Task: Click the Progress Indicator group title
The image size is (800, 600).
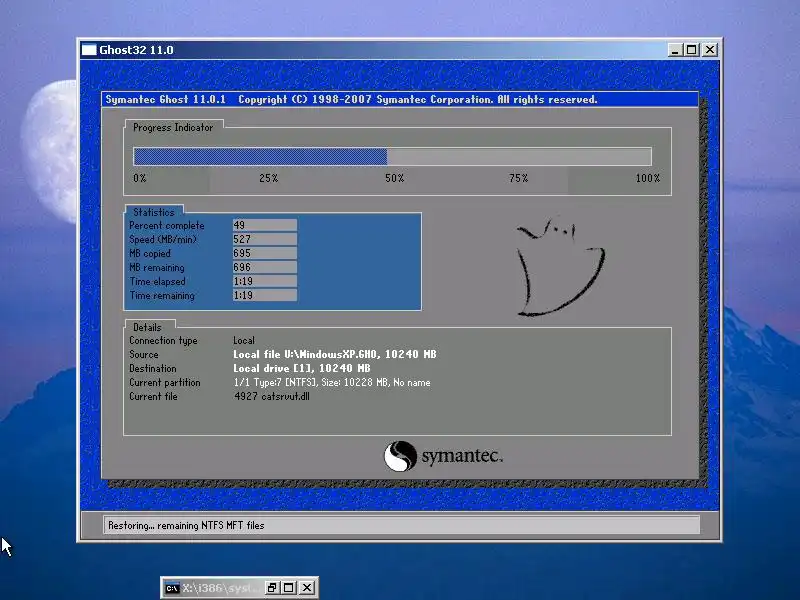Action: click(173, 128)
